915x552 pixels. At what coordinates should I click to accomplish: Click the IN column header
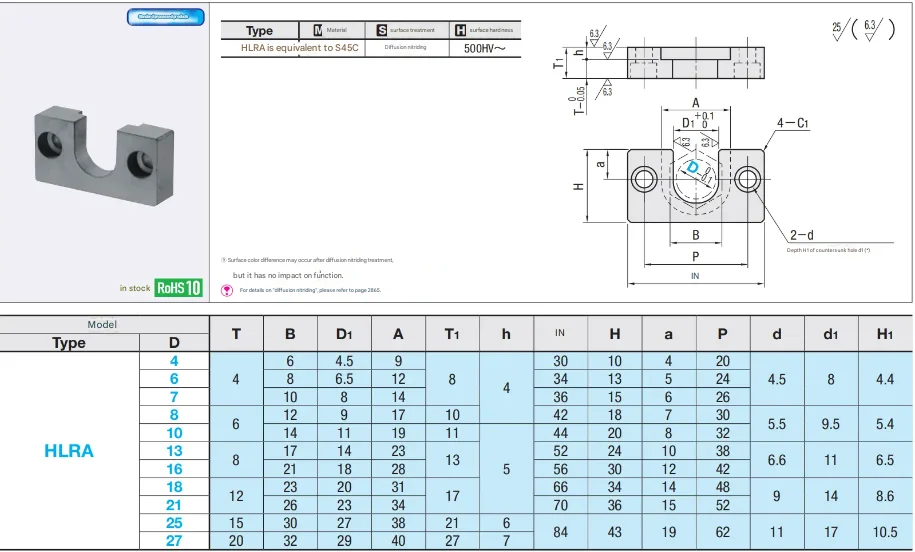(560, 334)
